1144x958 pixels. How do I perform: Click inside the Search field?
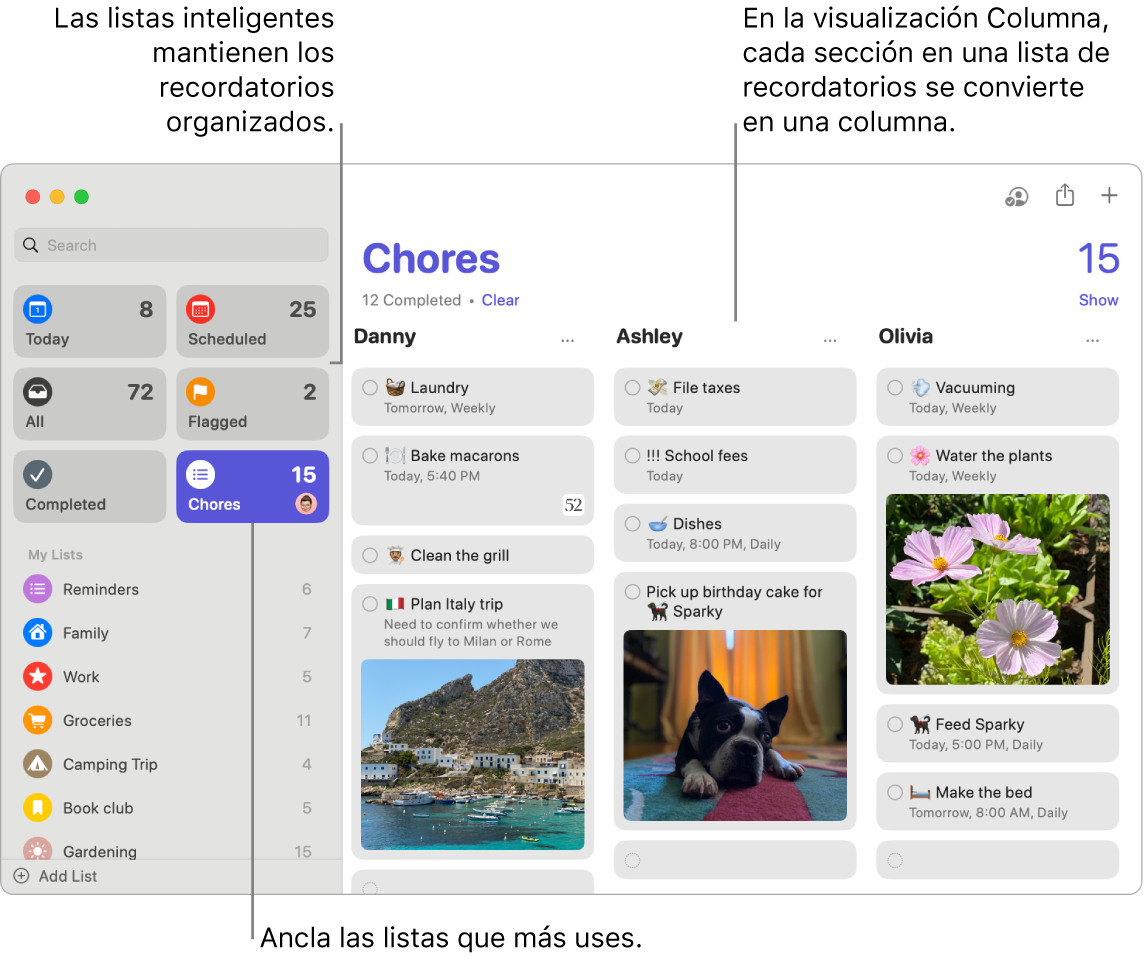(170, 245)
